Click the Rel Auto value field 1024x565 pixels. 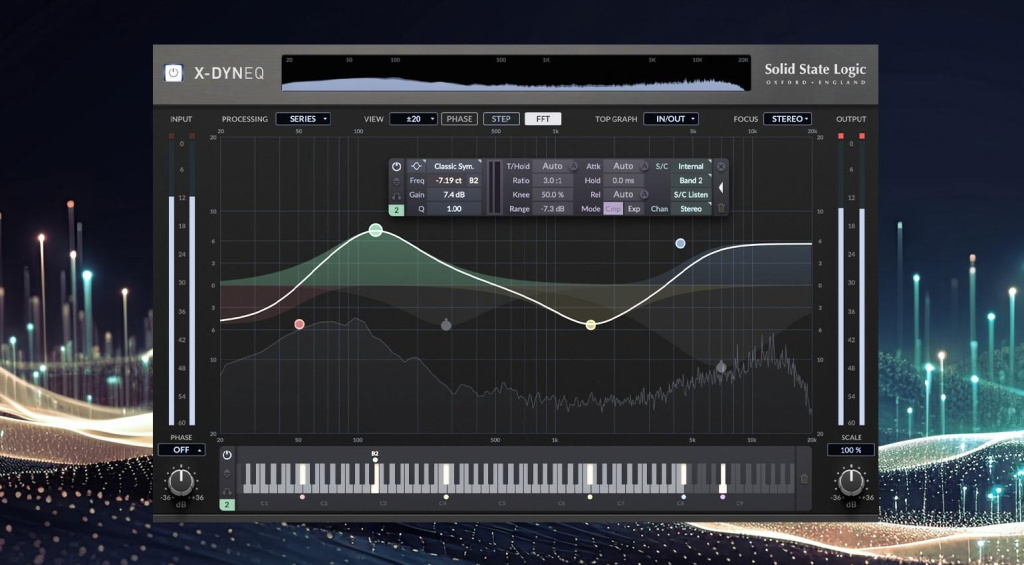(622, 195)
